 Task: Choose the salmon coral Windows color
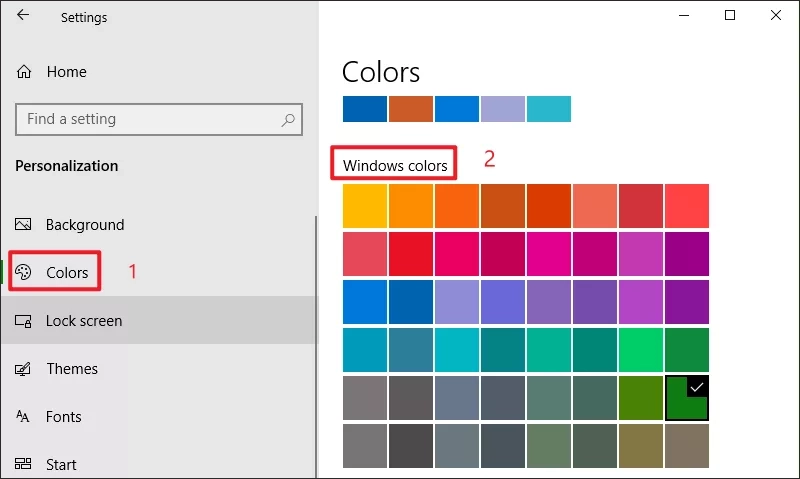[x=594, y=206]
